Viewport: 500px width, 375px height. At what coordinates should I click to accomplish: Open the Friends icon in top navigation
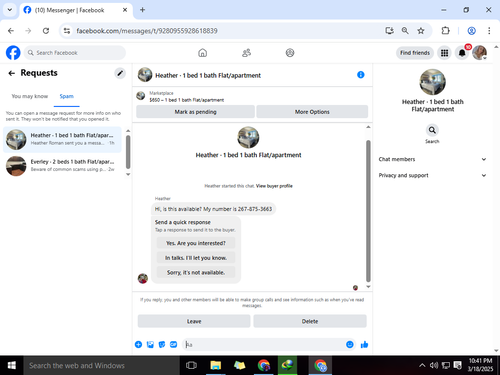coord(246,53)
